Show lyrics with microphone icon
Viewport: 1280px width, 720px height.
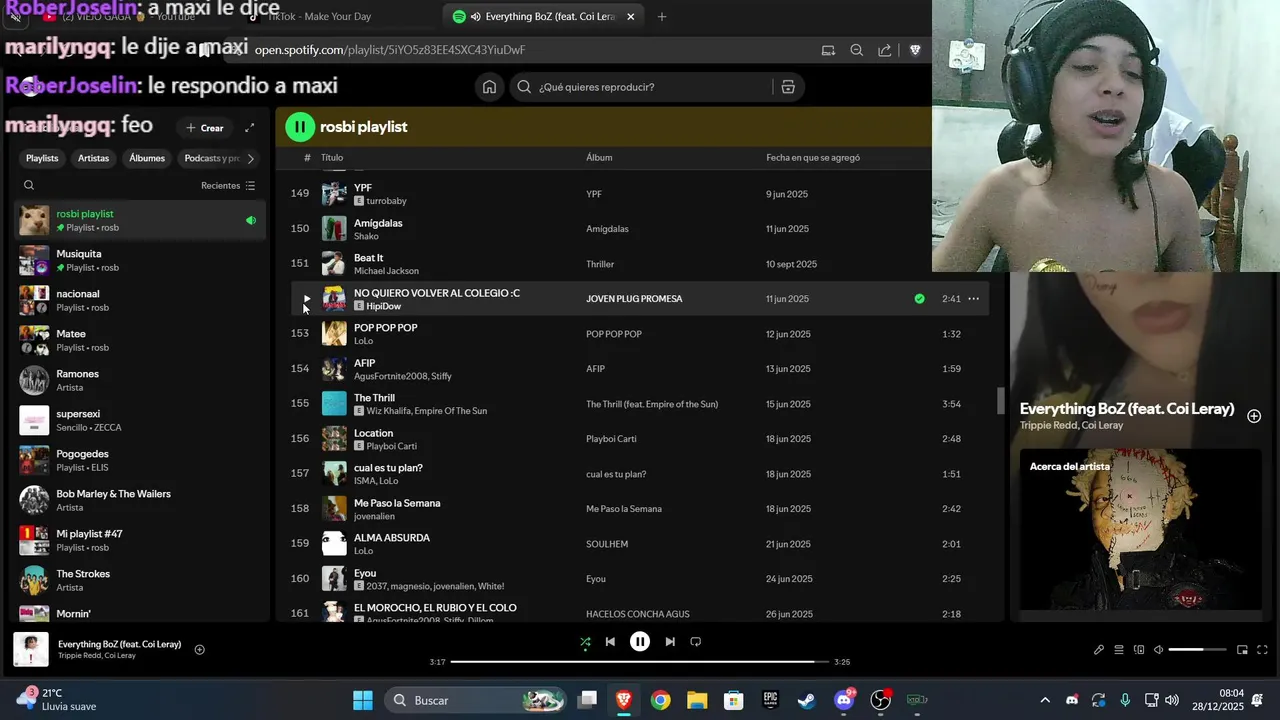click(1099, 650)
